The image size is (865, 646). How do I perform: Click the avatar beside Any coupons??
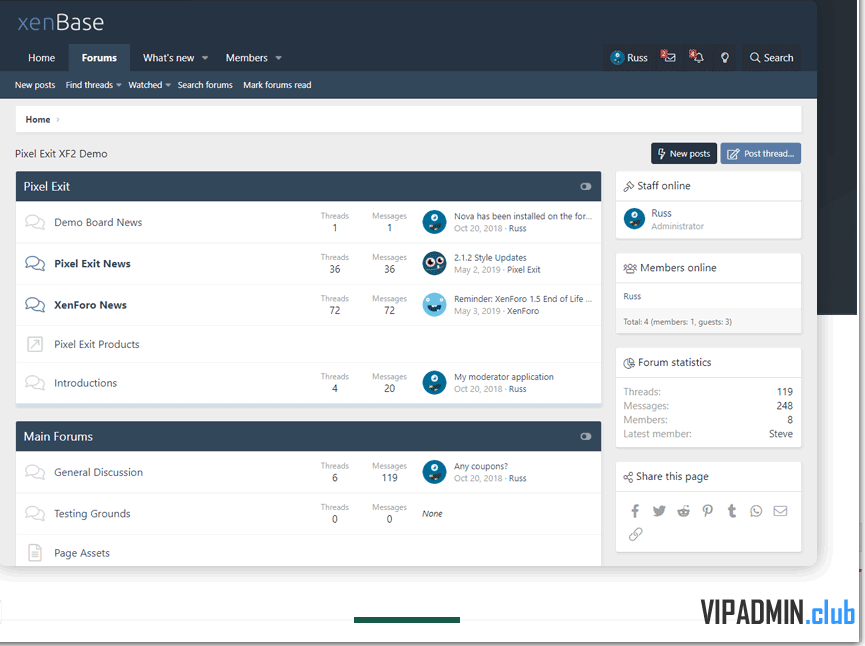coord(434,472)
